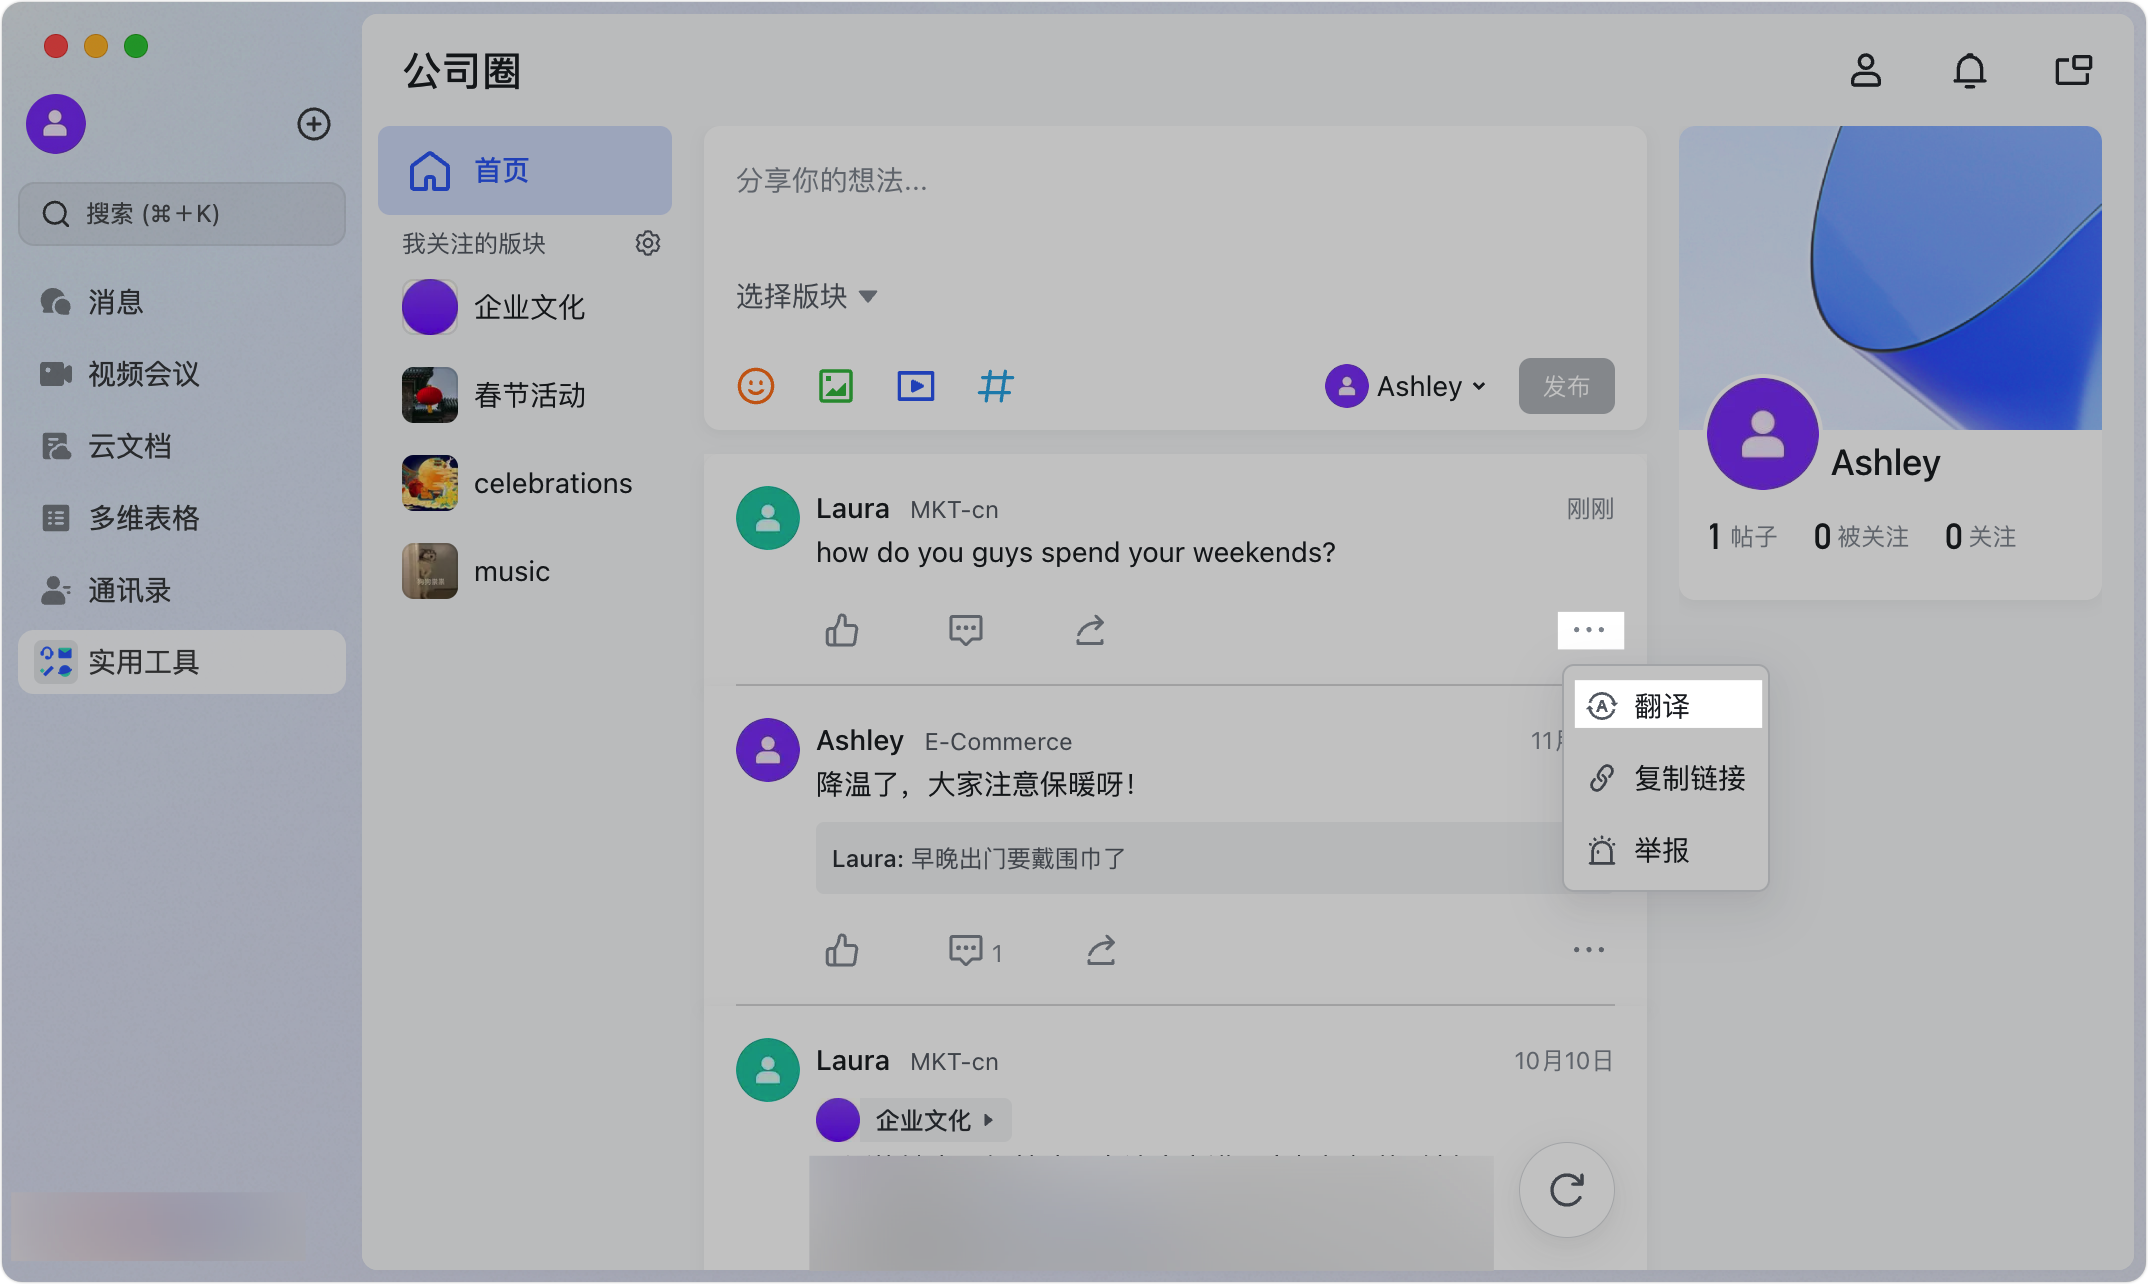The height and width of the screenshot is (1284, 2148).
Task: Select 举报 from the context menu
Action: 1667,850
